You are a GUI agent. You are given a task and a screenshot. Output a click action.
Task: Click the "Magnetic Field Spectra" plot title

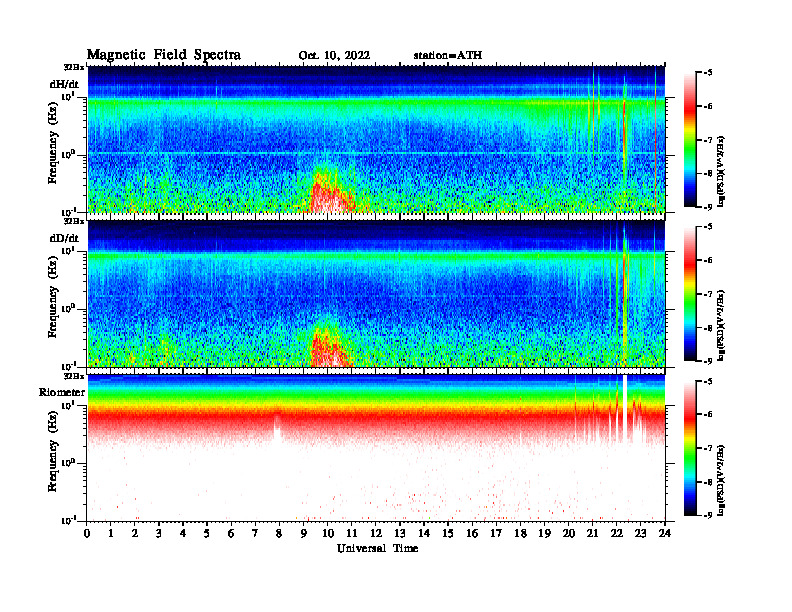pyautogui.click(x=164, y=55)
